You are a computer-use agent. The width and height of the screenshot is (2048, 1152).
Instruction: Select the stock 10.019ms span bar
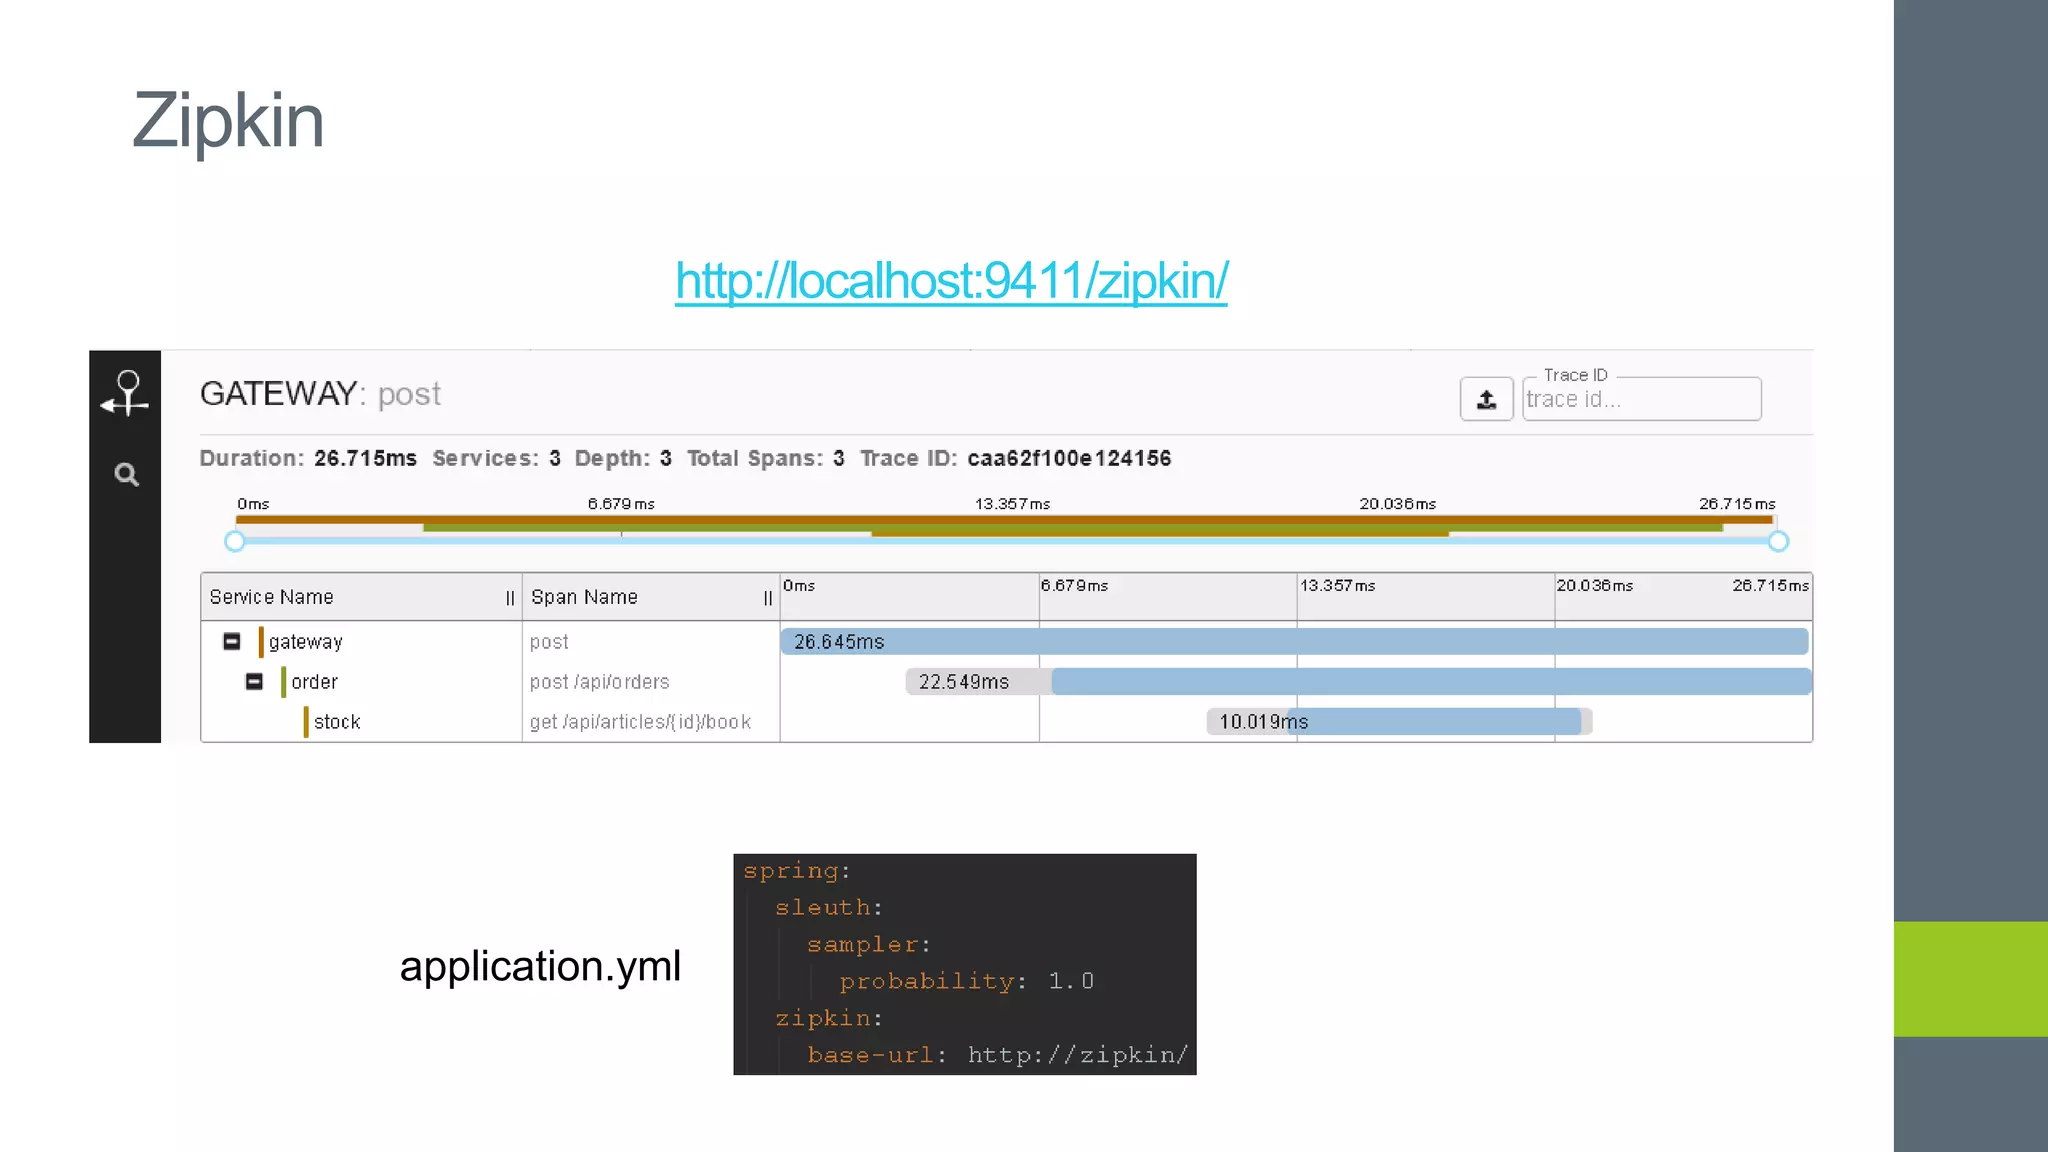(1435, 721)
